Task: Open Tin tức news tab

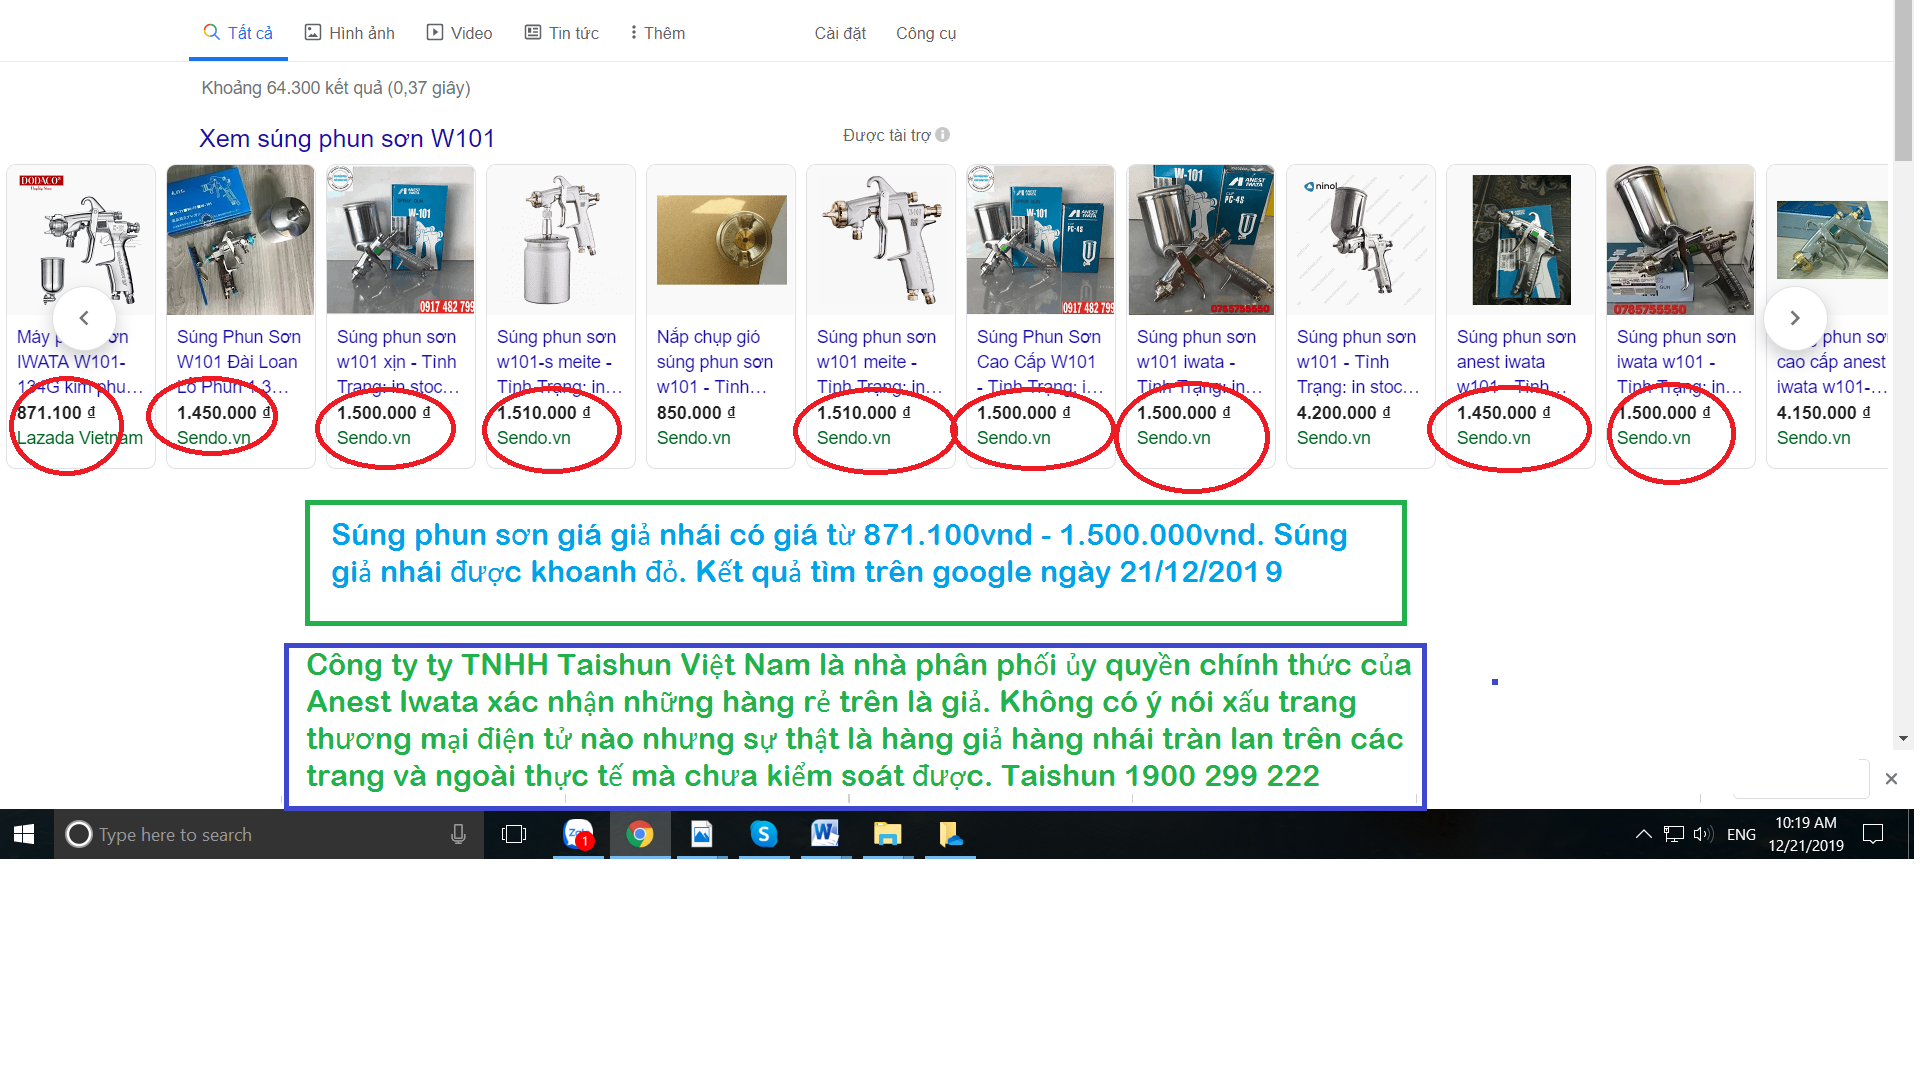Action: tap(560, 32)
